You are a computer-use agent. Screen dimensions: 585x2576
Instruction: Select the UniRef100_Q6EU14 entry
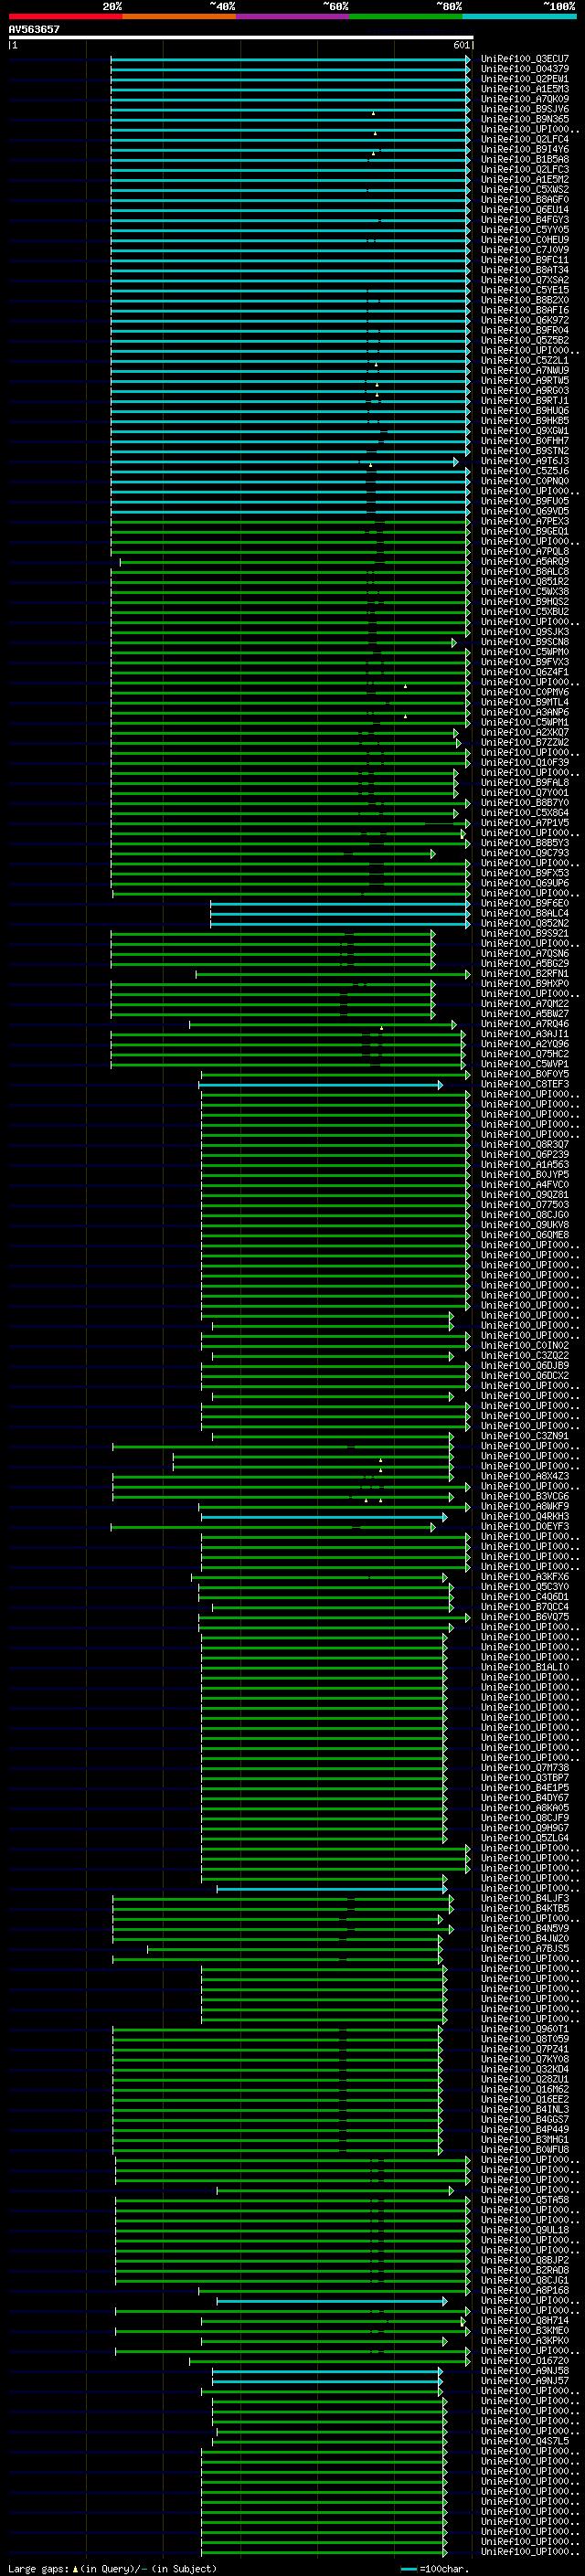[524, 209]
